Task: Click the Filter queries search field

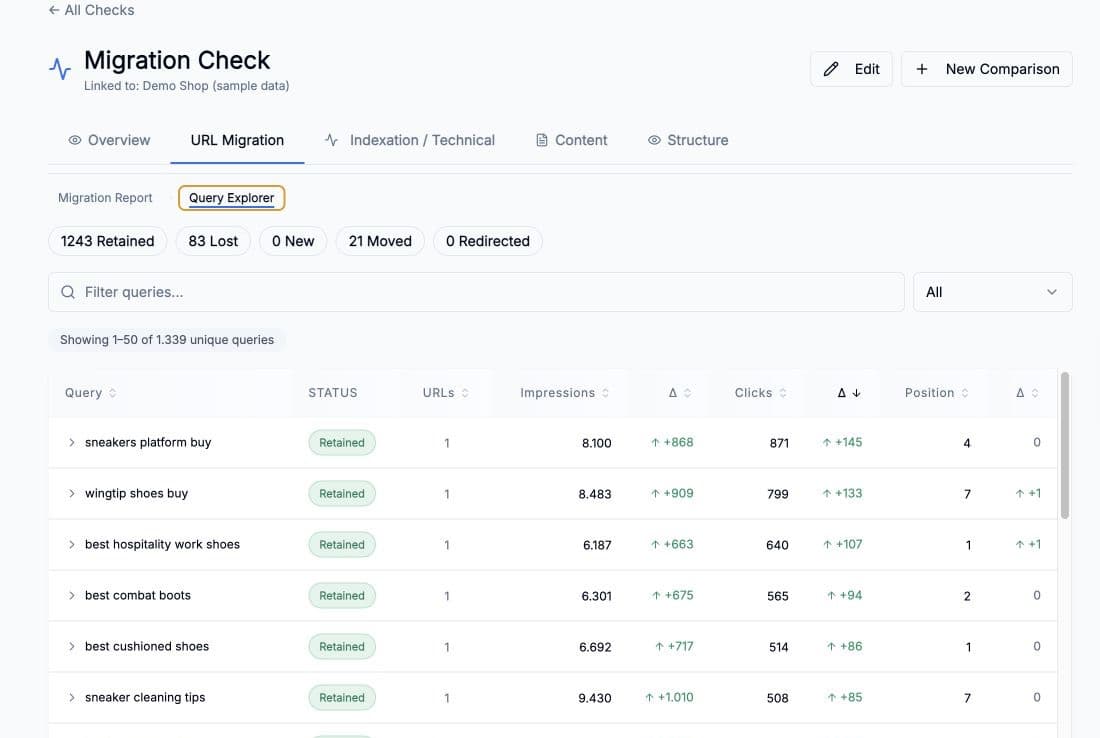Action: point(476,292)
